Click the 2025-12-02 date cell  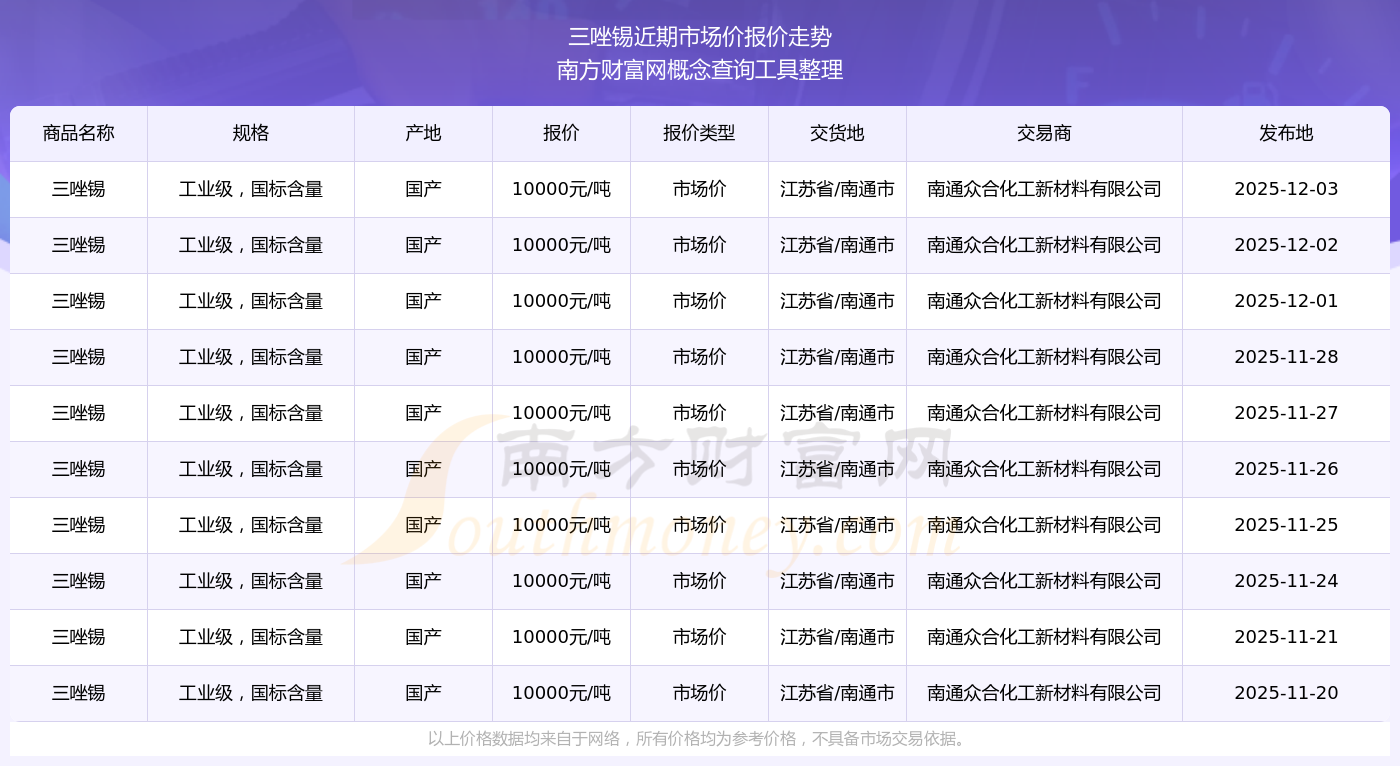[1286, 245]
